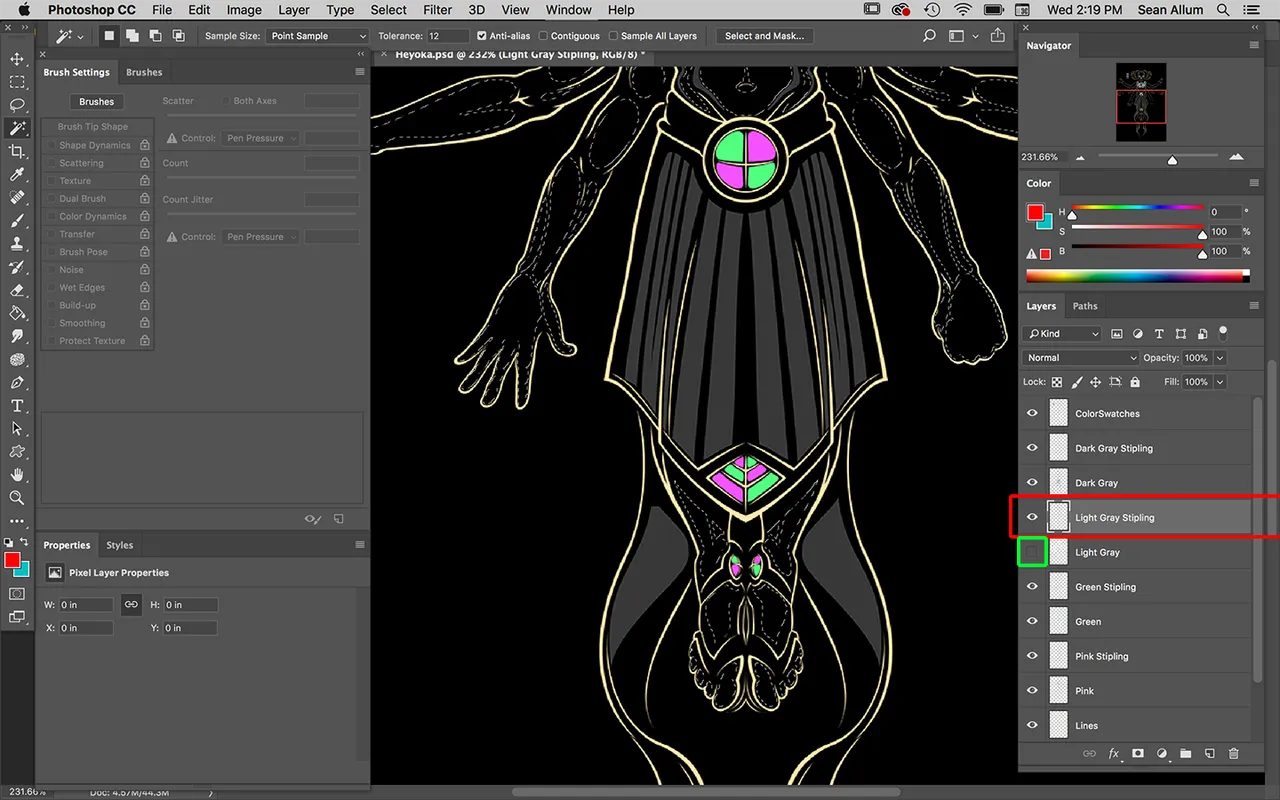Screen dimensions: 1280x800
Task: Click the color spectrum ramp bar
Action: coord(1138,276)
